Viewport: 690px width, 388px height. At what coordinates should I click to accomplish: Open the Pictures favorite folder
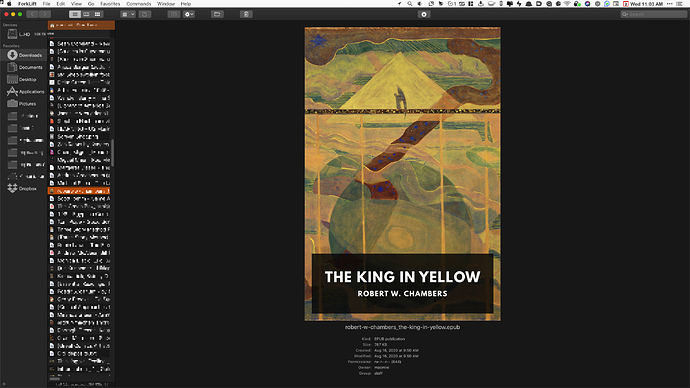[23, 104]
